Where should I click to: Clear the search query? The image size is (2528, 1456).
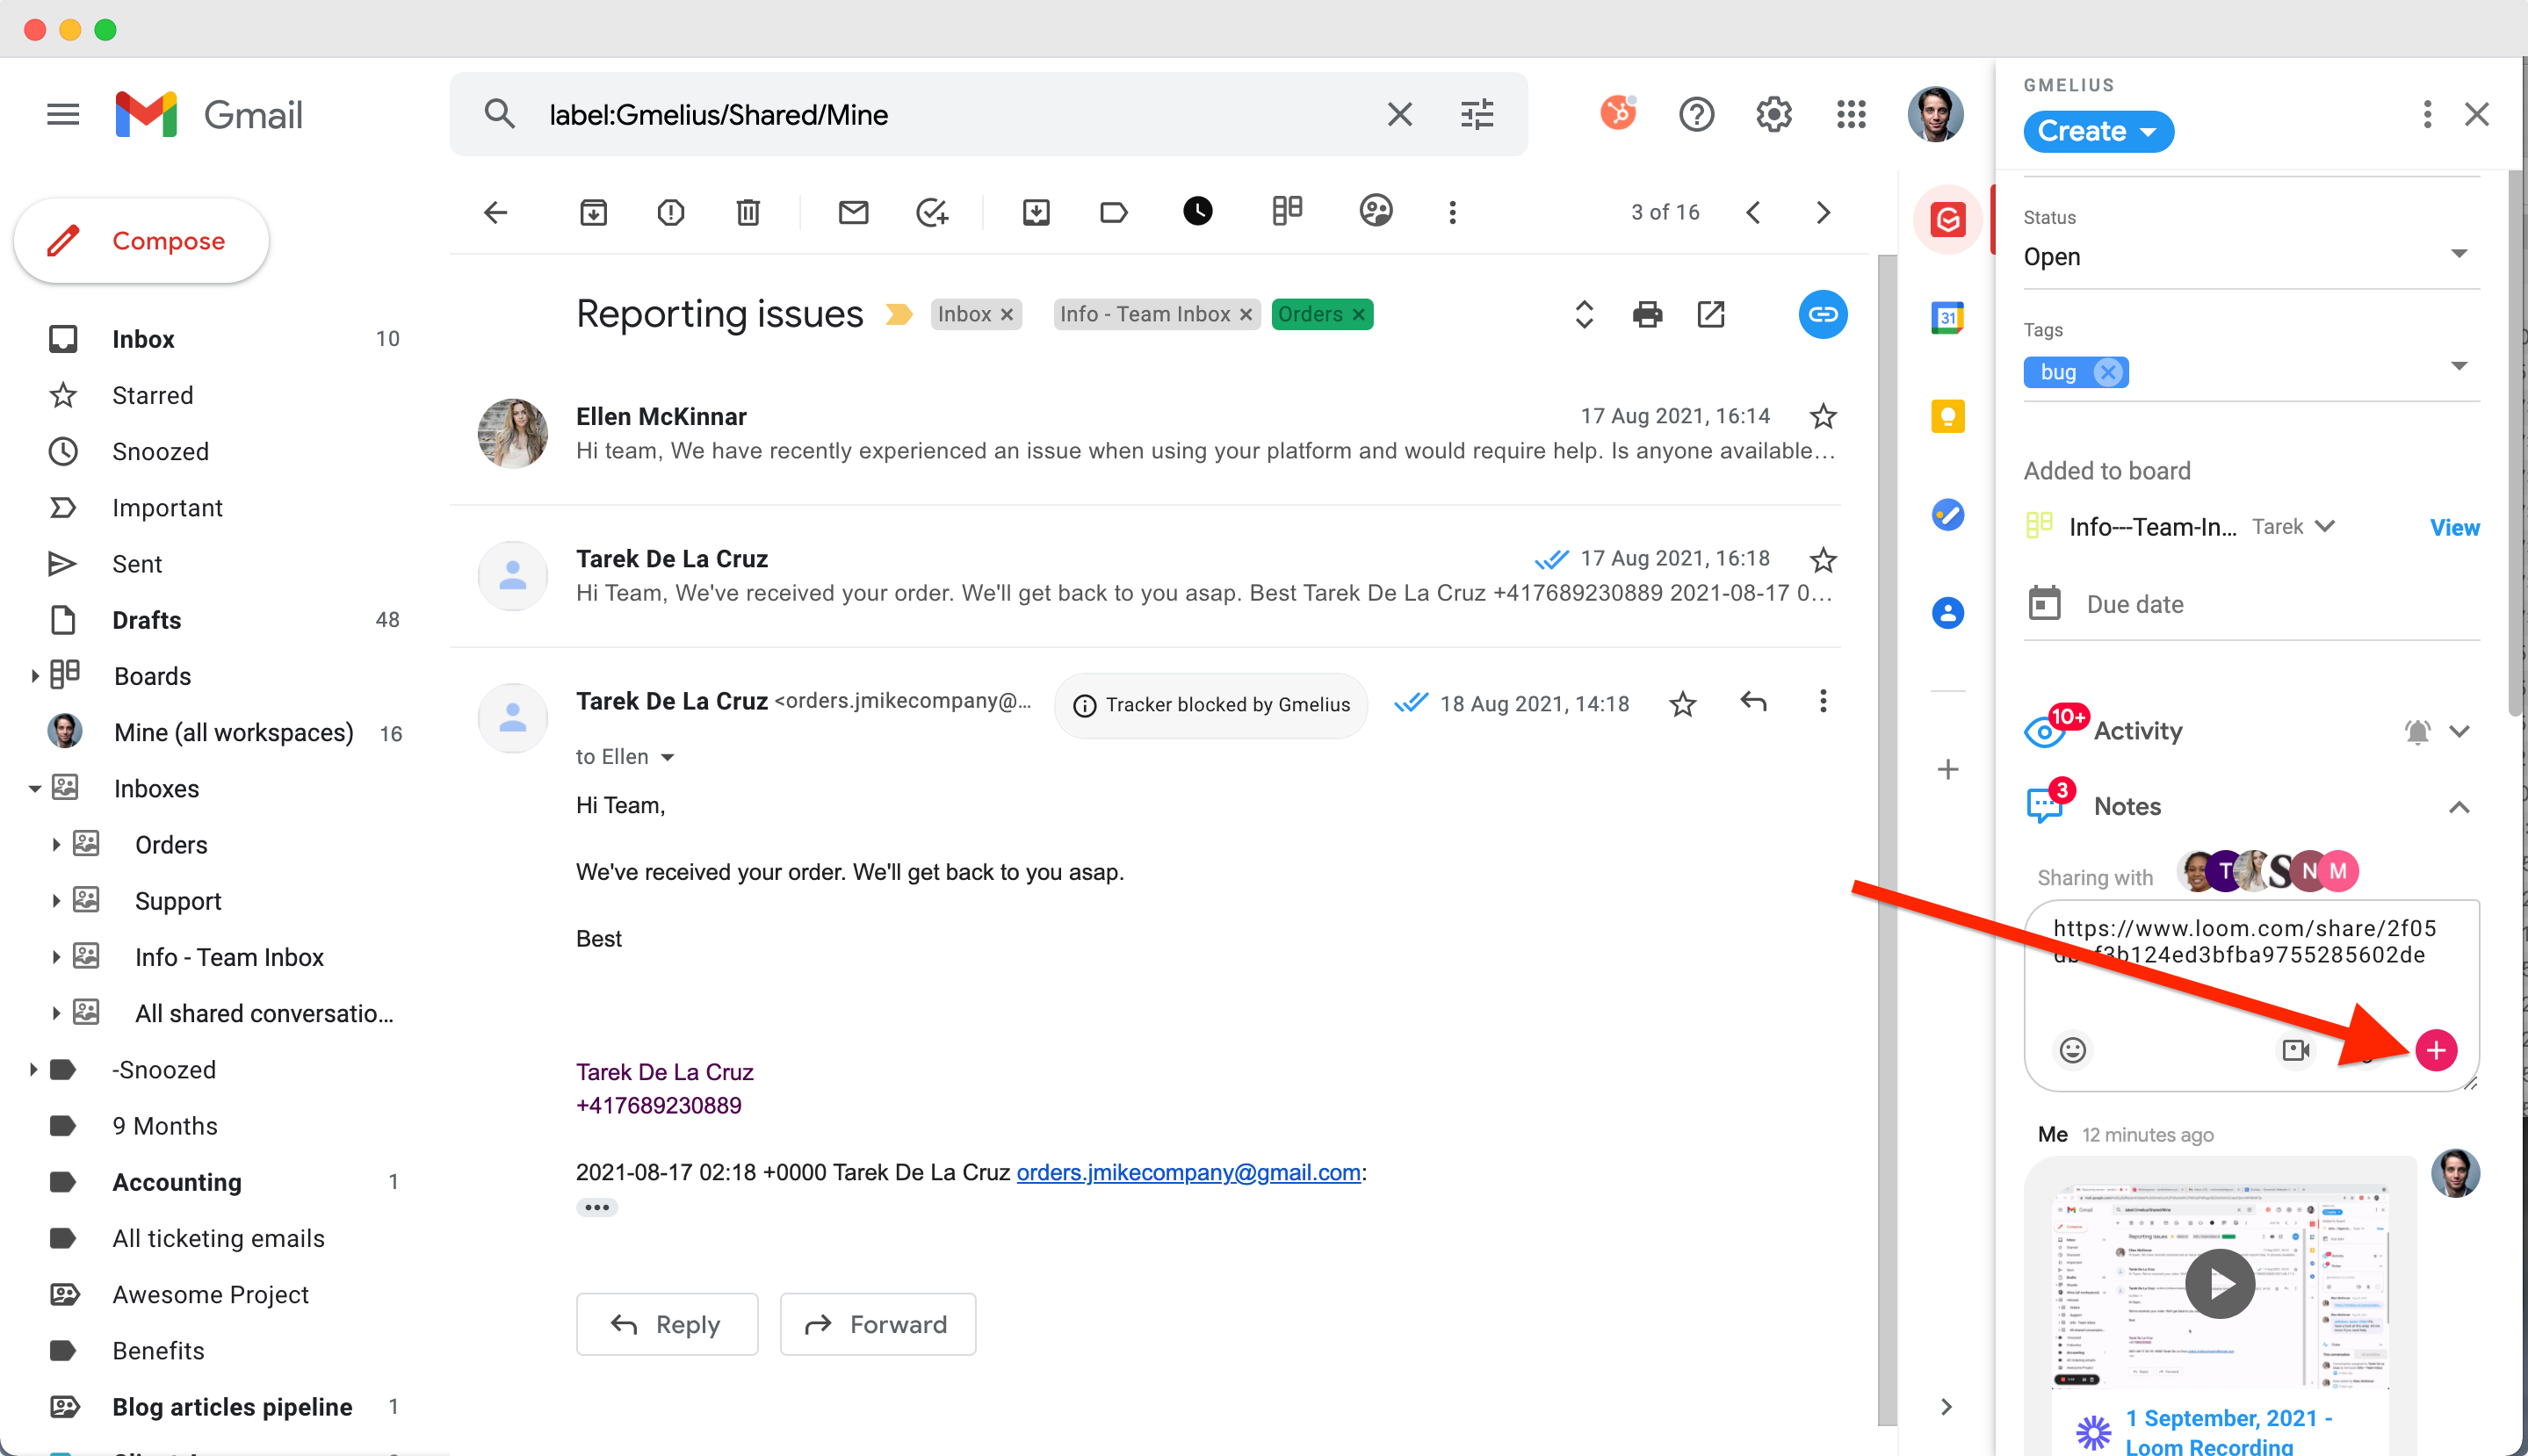tap(1400, 114)
